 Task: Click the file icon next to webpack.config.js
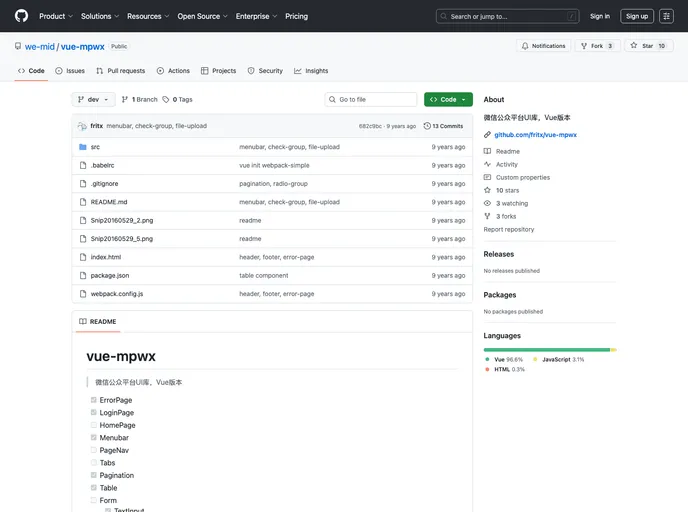pyautogui.click(x=82, y=294)
